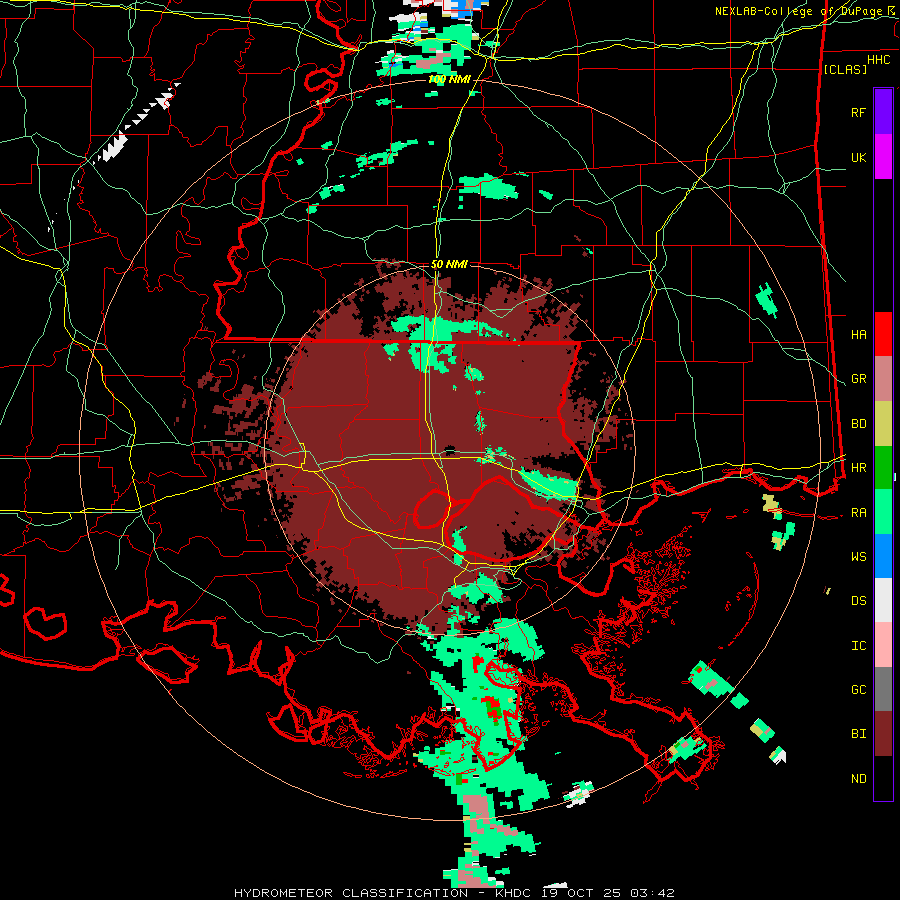Image resolution: width=900 pixels, height=900 pixels.
Task: Click the gray GC legend swatch
Action: click(883, 689)
